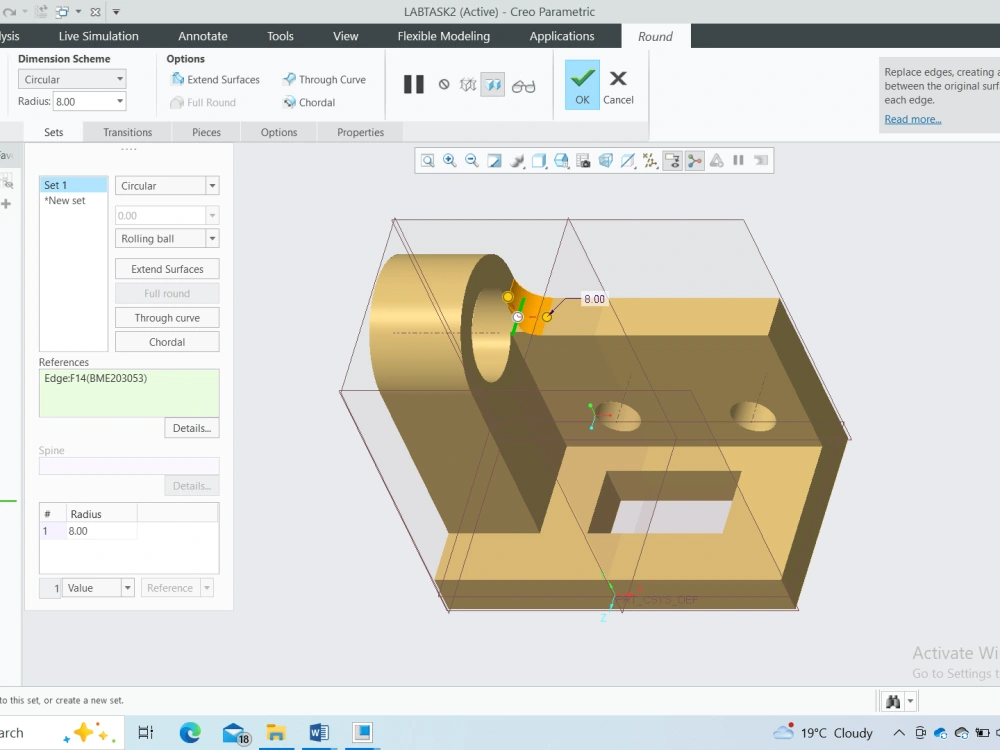Open the View Manager icon
This screenshot has height=750, width=1000.
click(x=583, y=160)
